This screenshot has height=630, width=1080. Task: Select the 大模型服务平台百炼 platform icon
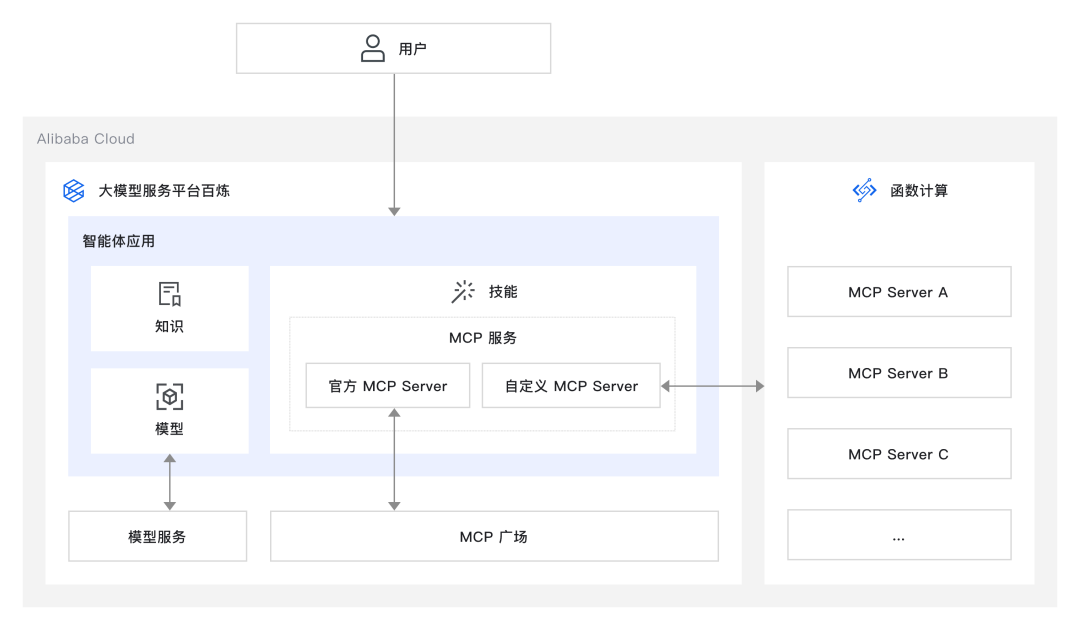72,190
